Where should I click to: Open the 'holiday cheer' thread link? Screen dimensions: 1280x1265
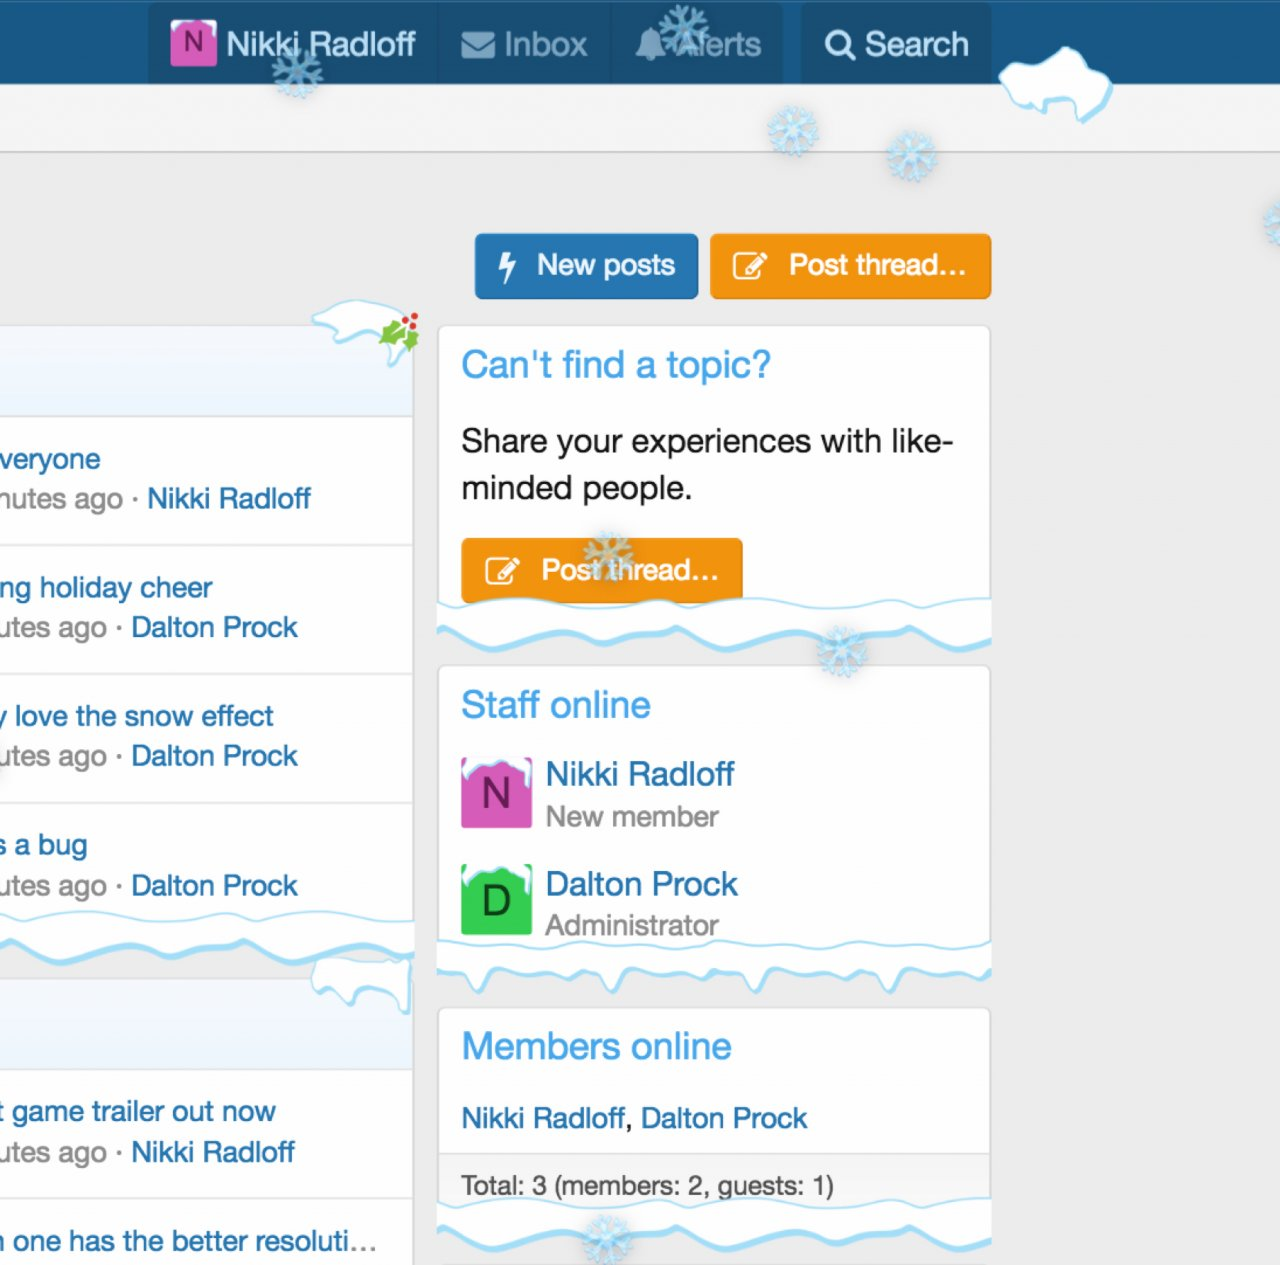[x=110, y=587]
